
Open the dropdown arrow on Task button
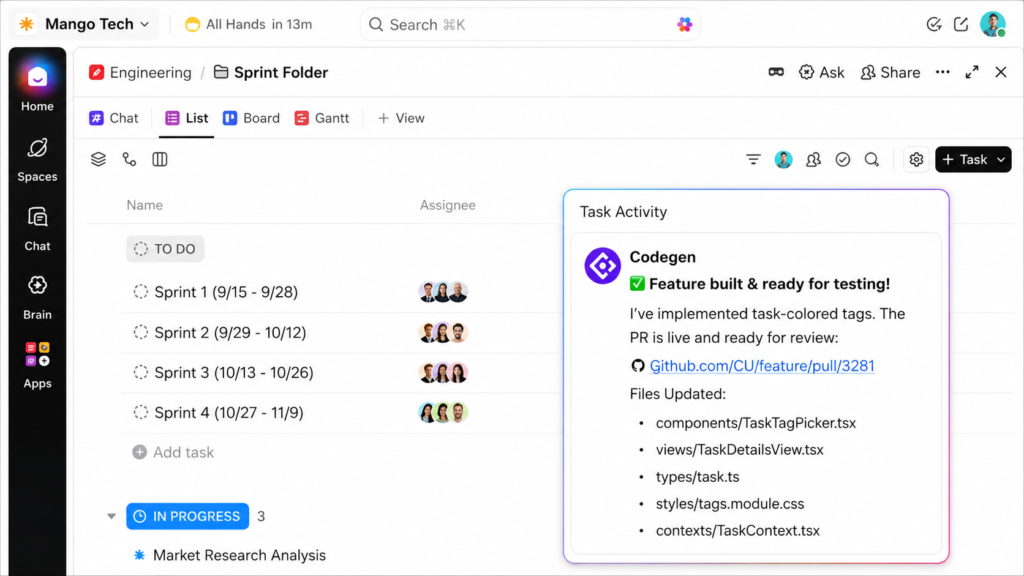coord(1000,159)
